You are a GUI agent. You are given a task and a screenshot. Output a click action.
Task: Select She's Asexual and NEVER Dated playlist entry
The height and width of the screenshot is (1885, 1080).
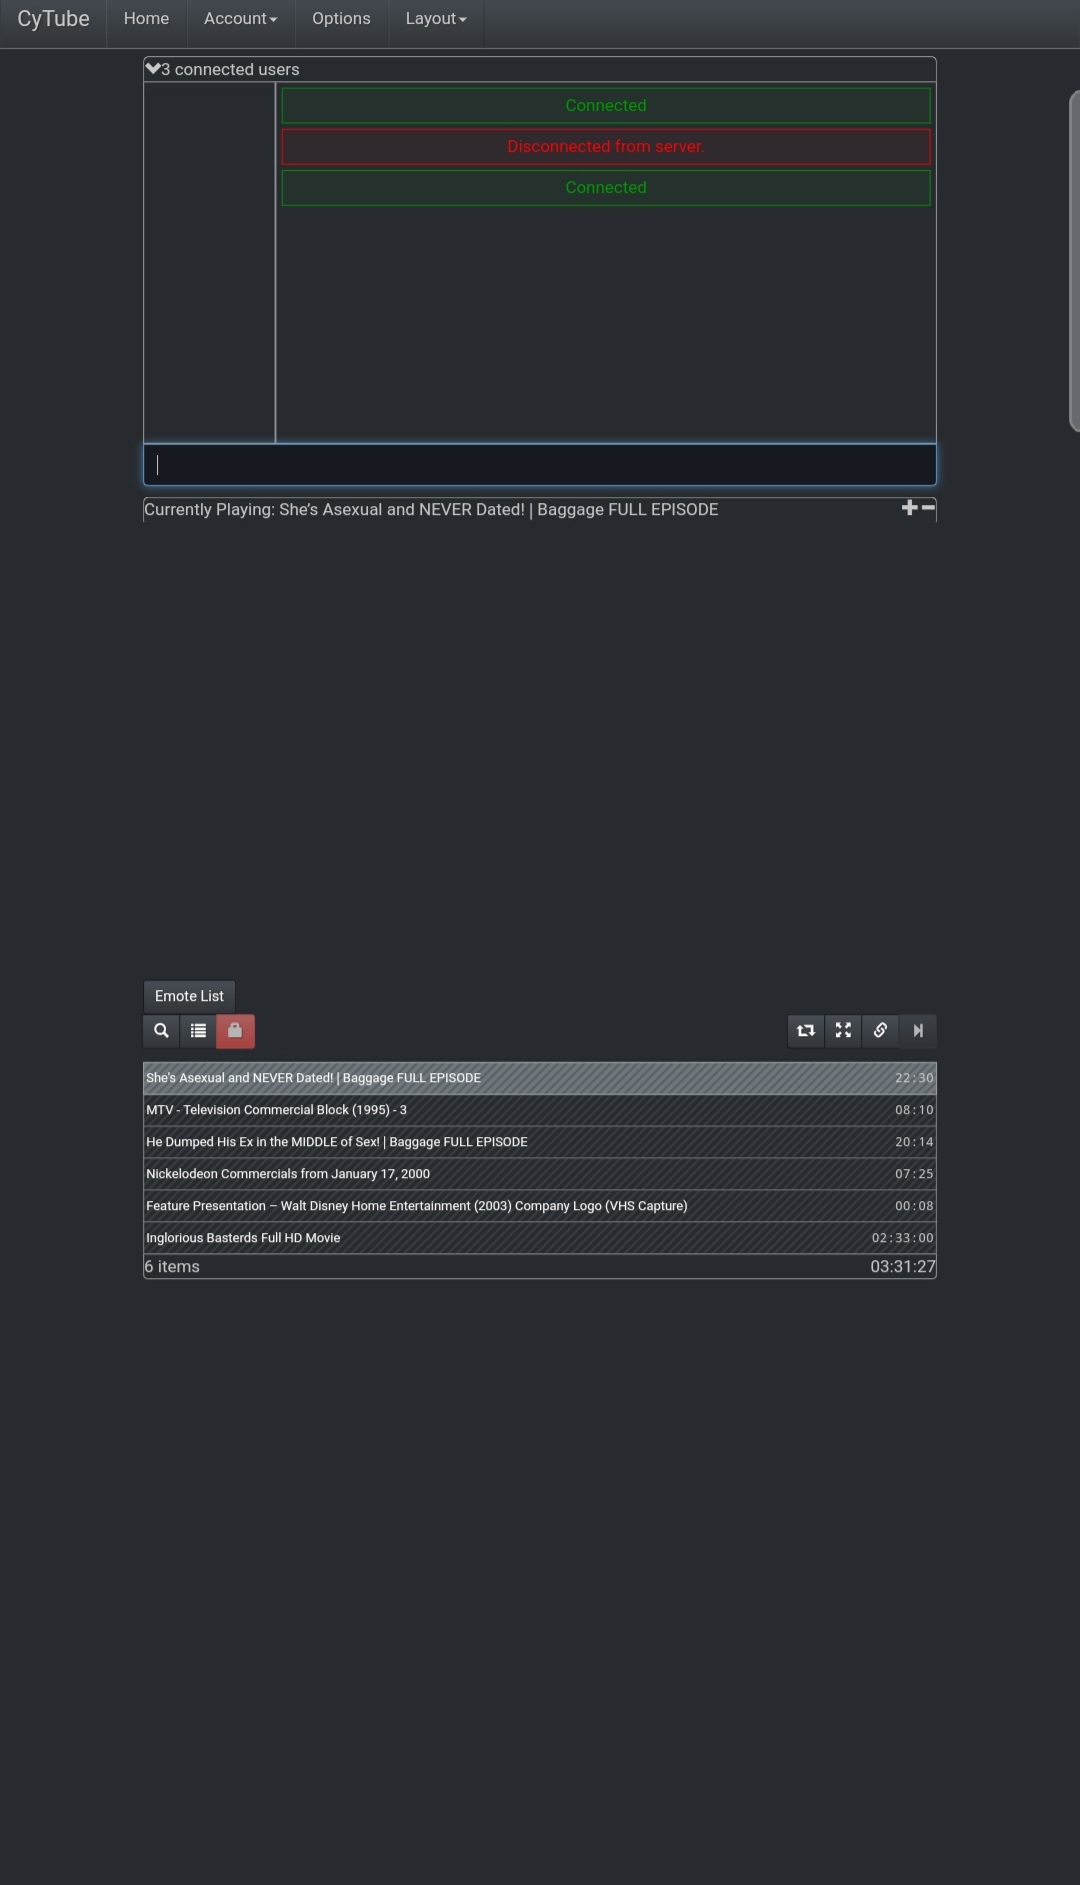[540, 1078]
